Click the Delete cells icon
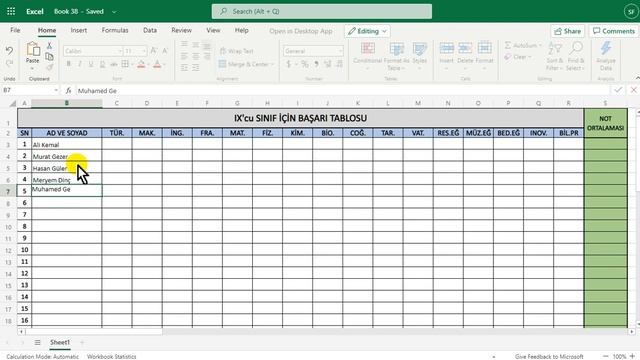This screenshot has height=360, width=640. click(465, 49)
